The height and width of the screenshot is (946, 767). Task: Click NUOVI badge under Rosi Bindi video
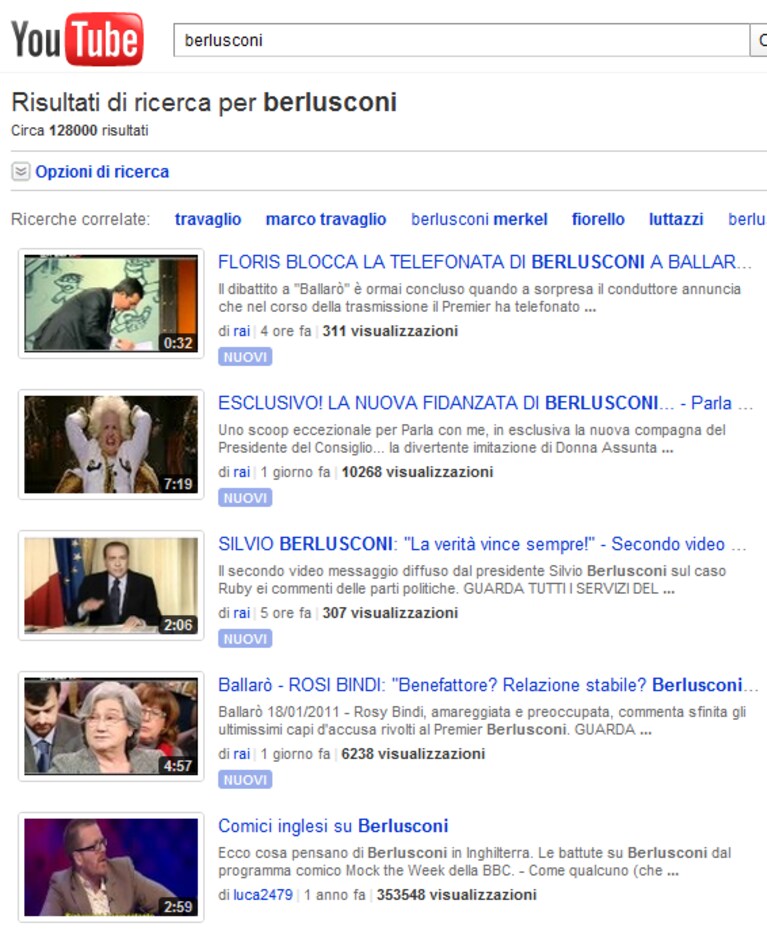[245, 780]
